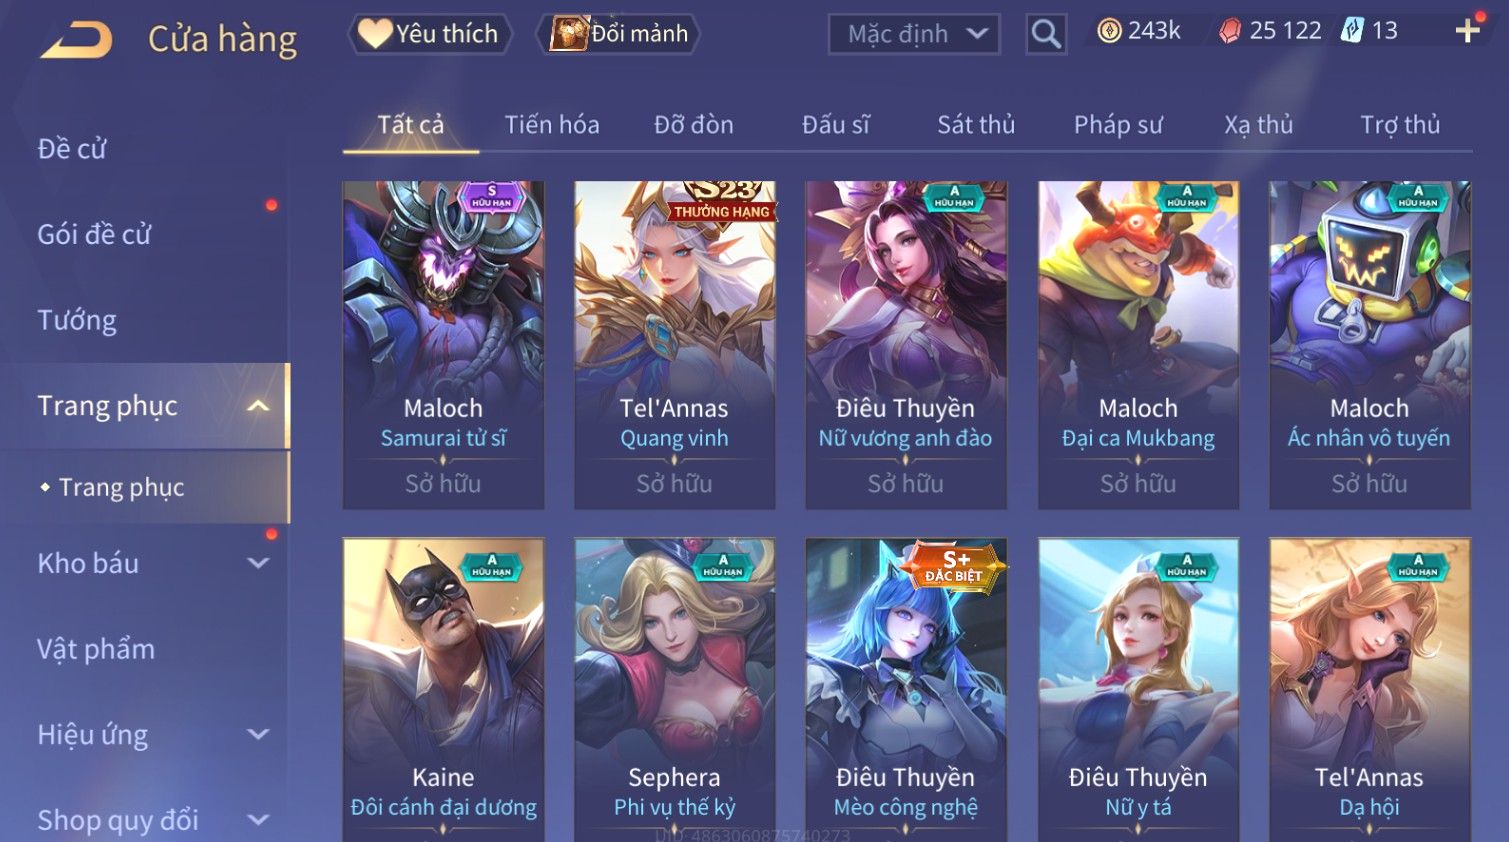Open the search magnifier icon
This screenshot has width=1509, height=842.
coord(1046,34)
